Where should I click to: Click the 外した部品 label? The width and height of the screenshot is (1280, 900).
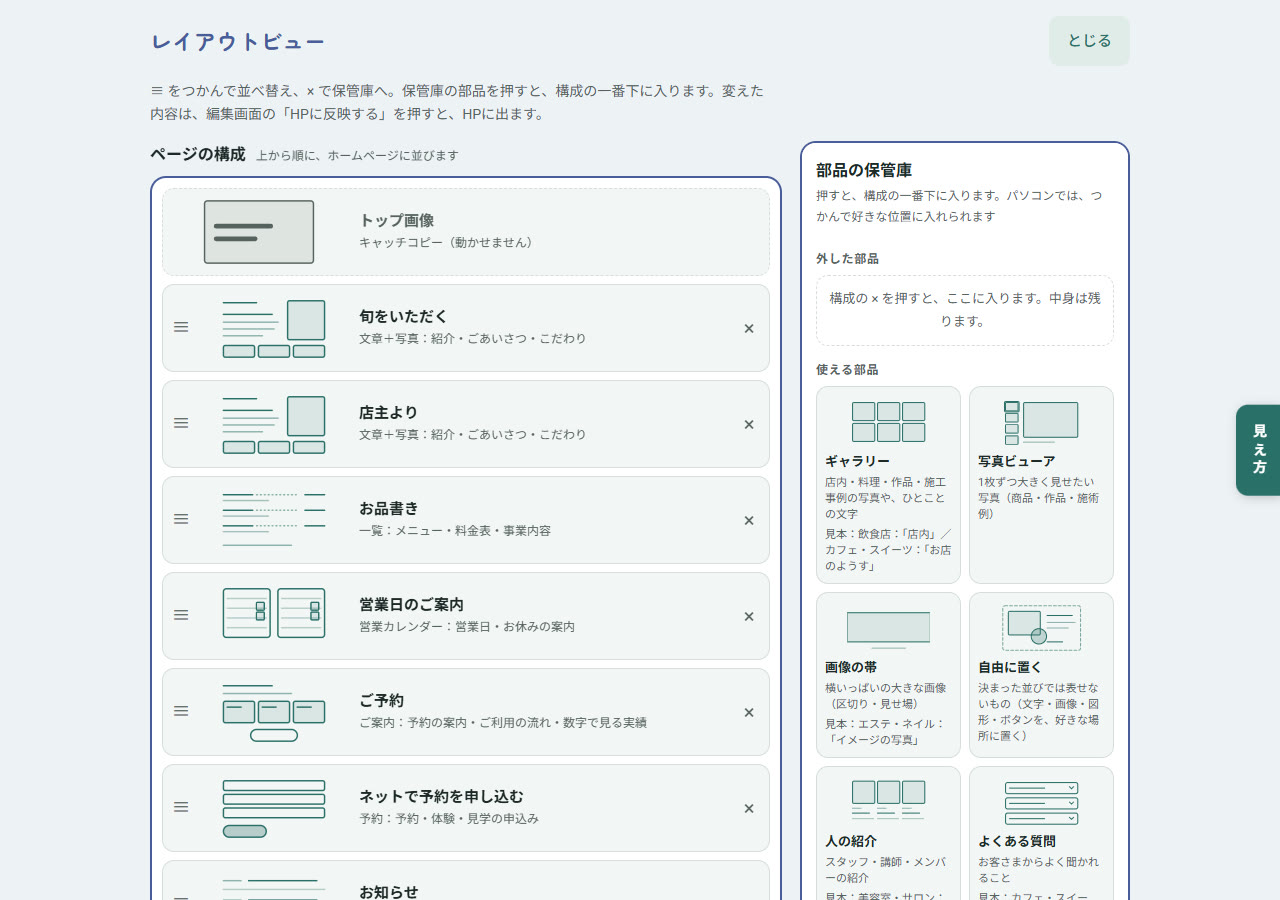847,258
